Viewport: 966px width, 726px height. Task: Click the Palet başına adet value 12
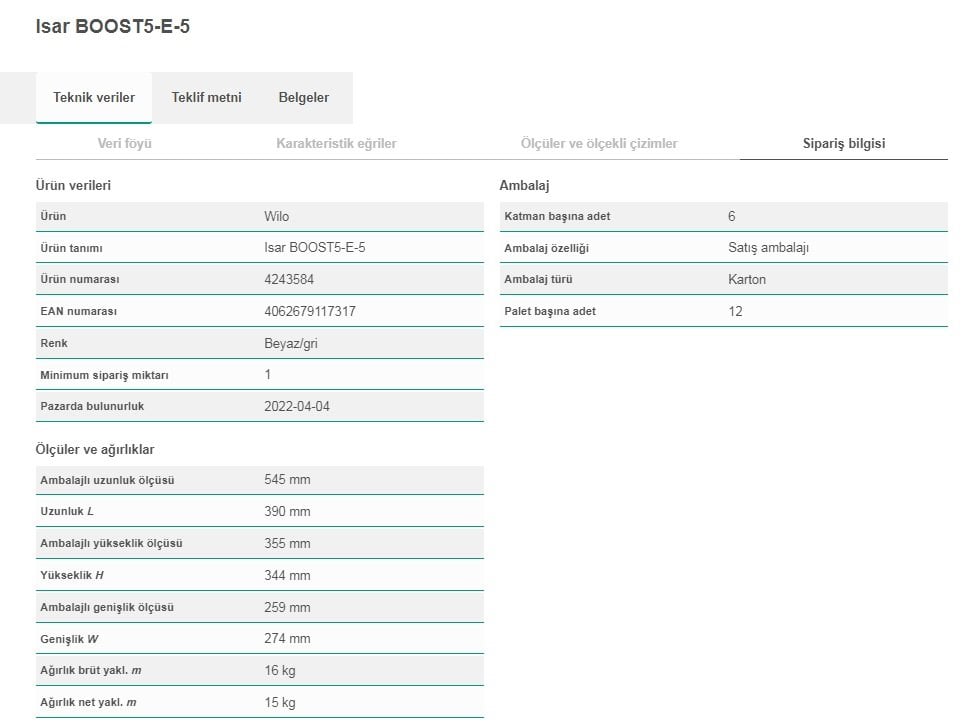[735, 311]
